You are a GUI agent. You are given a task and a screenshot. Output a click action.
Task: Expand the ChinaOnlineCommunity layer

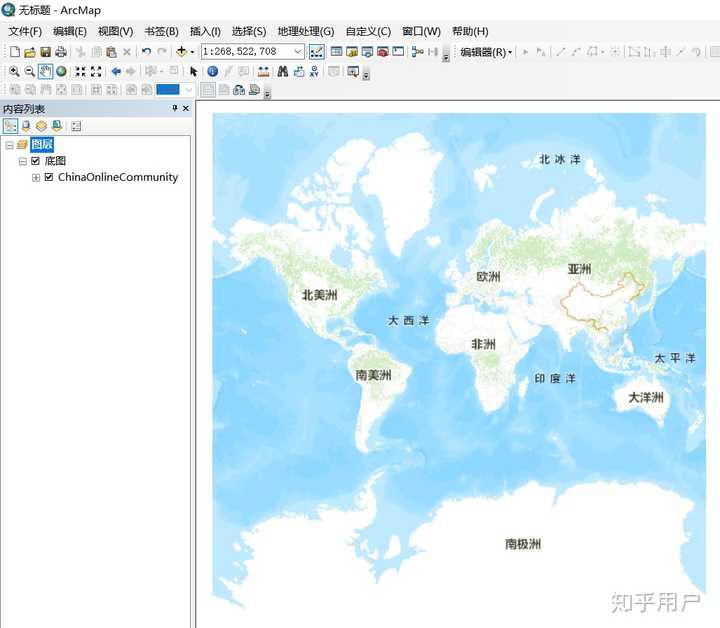click(x=36, y=177)
